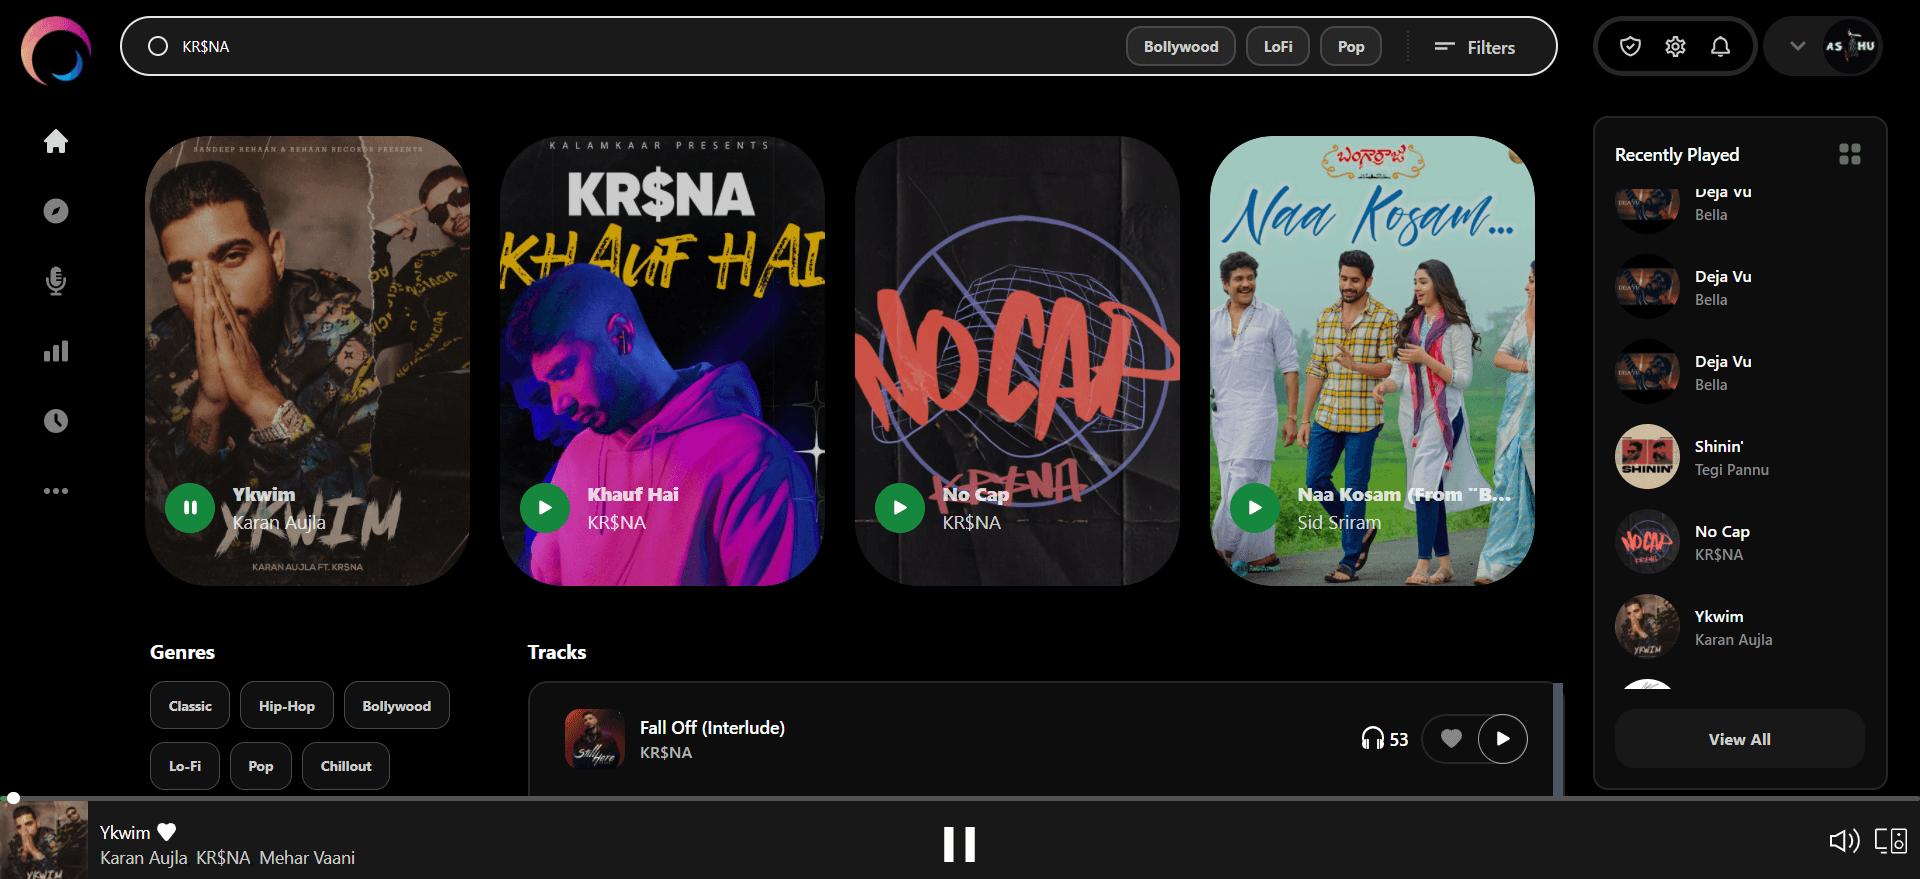The height and width of the screenshot is (879, 1920).
Task: Click the now-playing album art thumbnail
Action: point(44,840)
